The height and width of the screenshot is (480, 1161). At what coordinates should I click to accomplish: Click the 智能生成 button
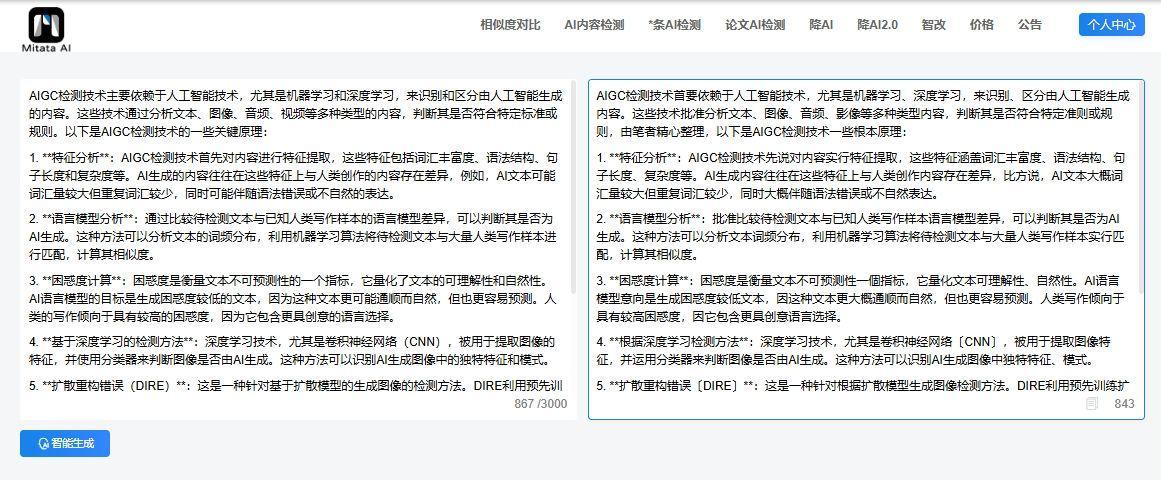tap(65, 443)
